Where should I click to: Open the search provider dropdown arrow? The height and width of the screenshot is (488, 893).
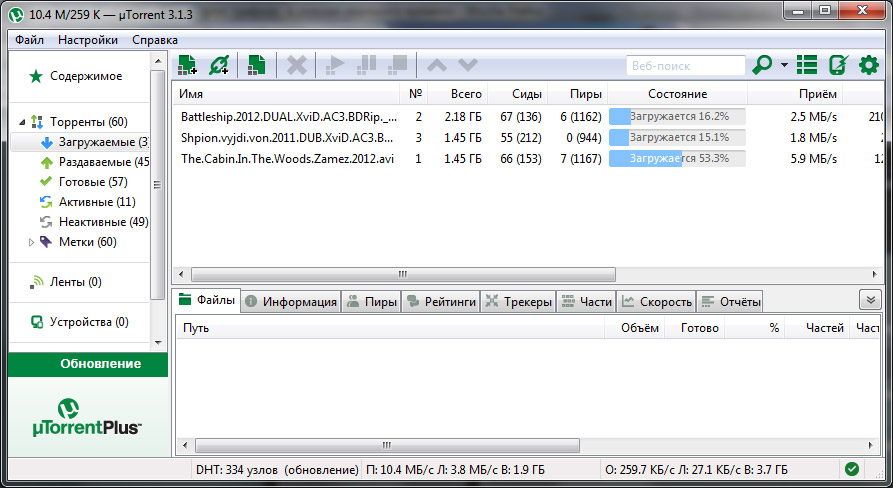tap(784, 65)
